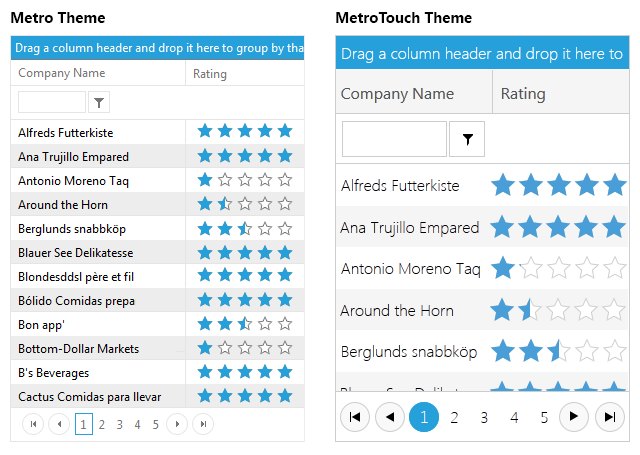Click the MetroTouch grid filter funnel icon
Screen dimensions: 640x455
click(x=467, y=139)
